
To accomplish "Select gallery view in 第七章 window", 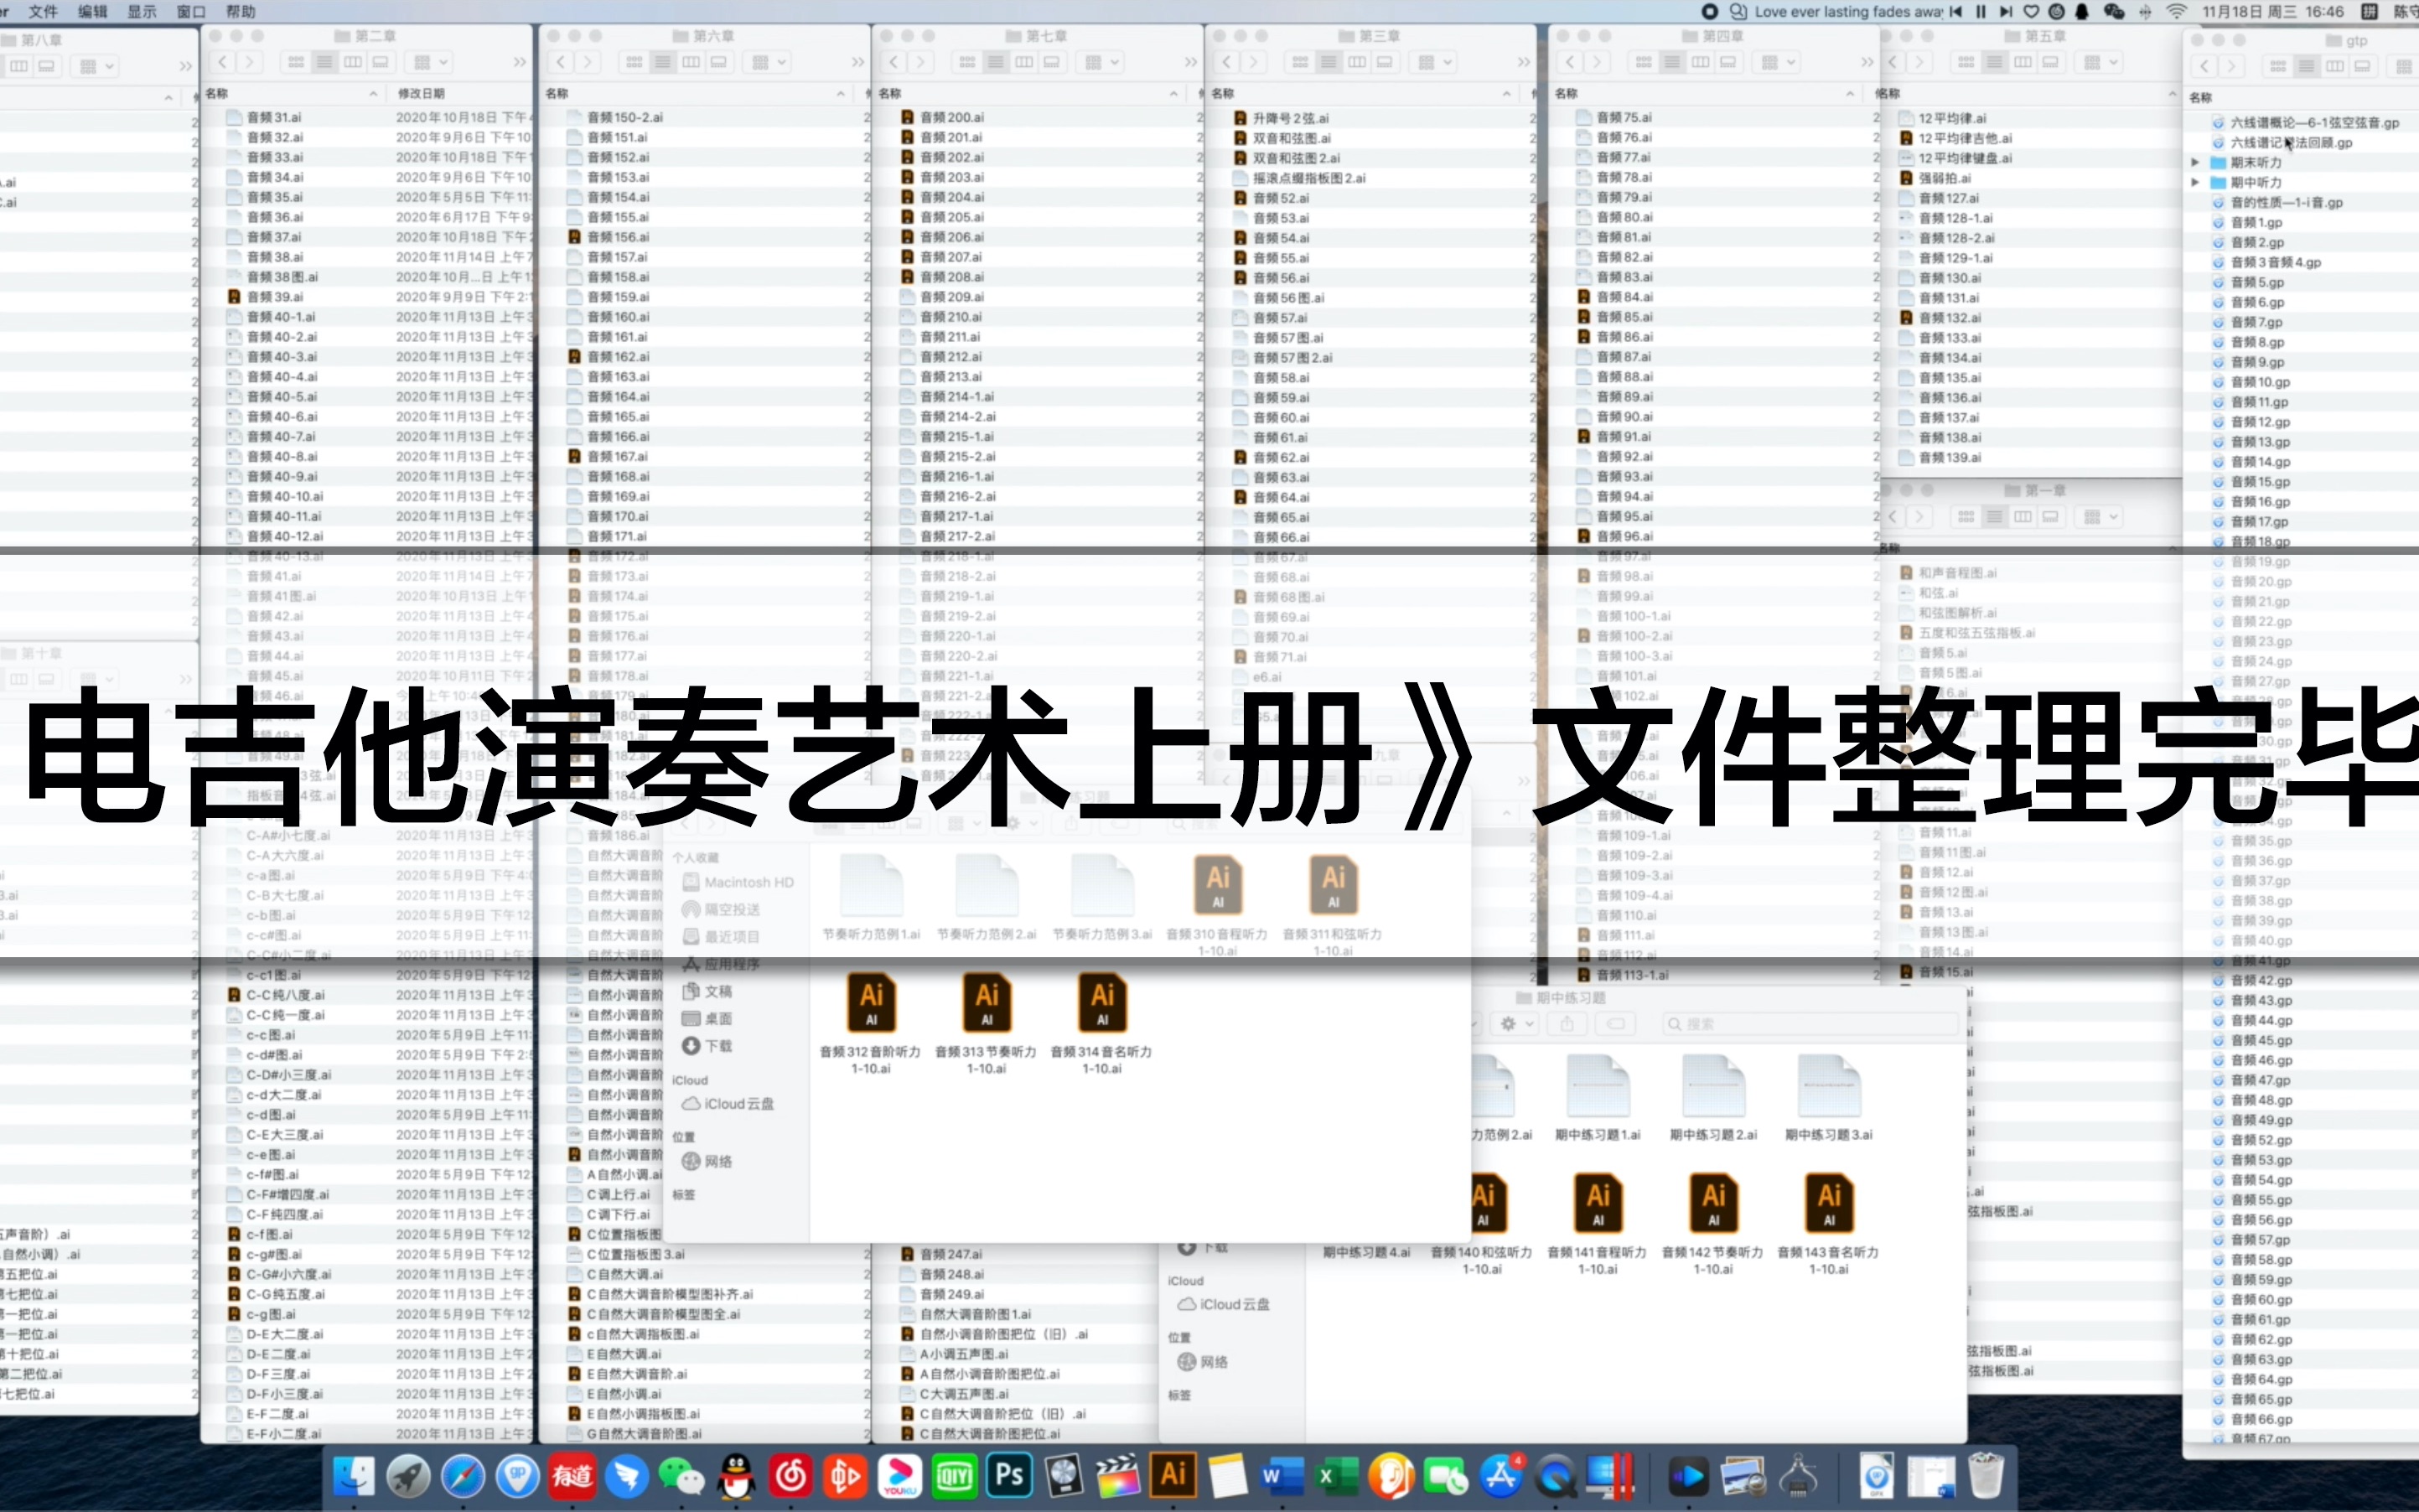I will (1052, 62).
